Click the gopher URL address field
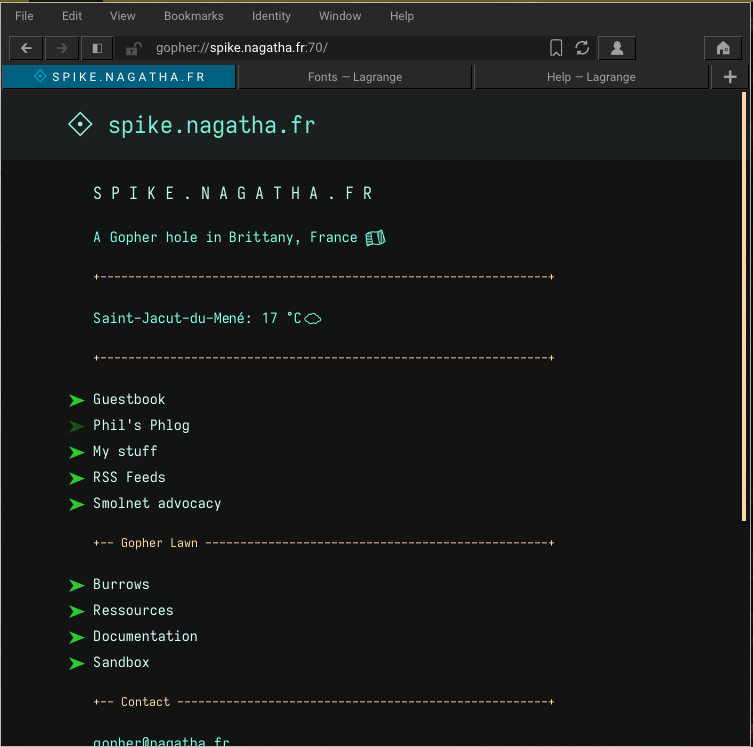The width and height of the screenshot is (753, 747). click(x=340, y=48)
